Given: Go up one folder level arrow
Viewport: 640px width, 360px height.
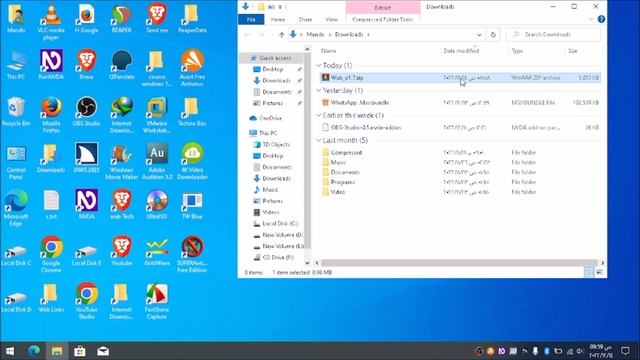Looking at the screenshot, I should pos(282,35).
